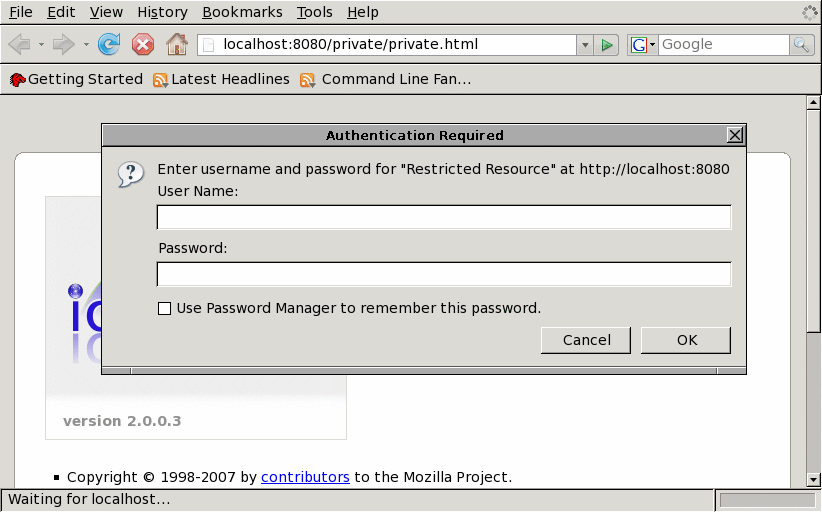Click the page scrollbar down arrow
This screenshot has height=512, width=822.
(813, 479)
